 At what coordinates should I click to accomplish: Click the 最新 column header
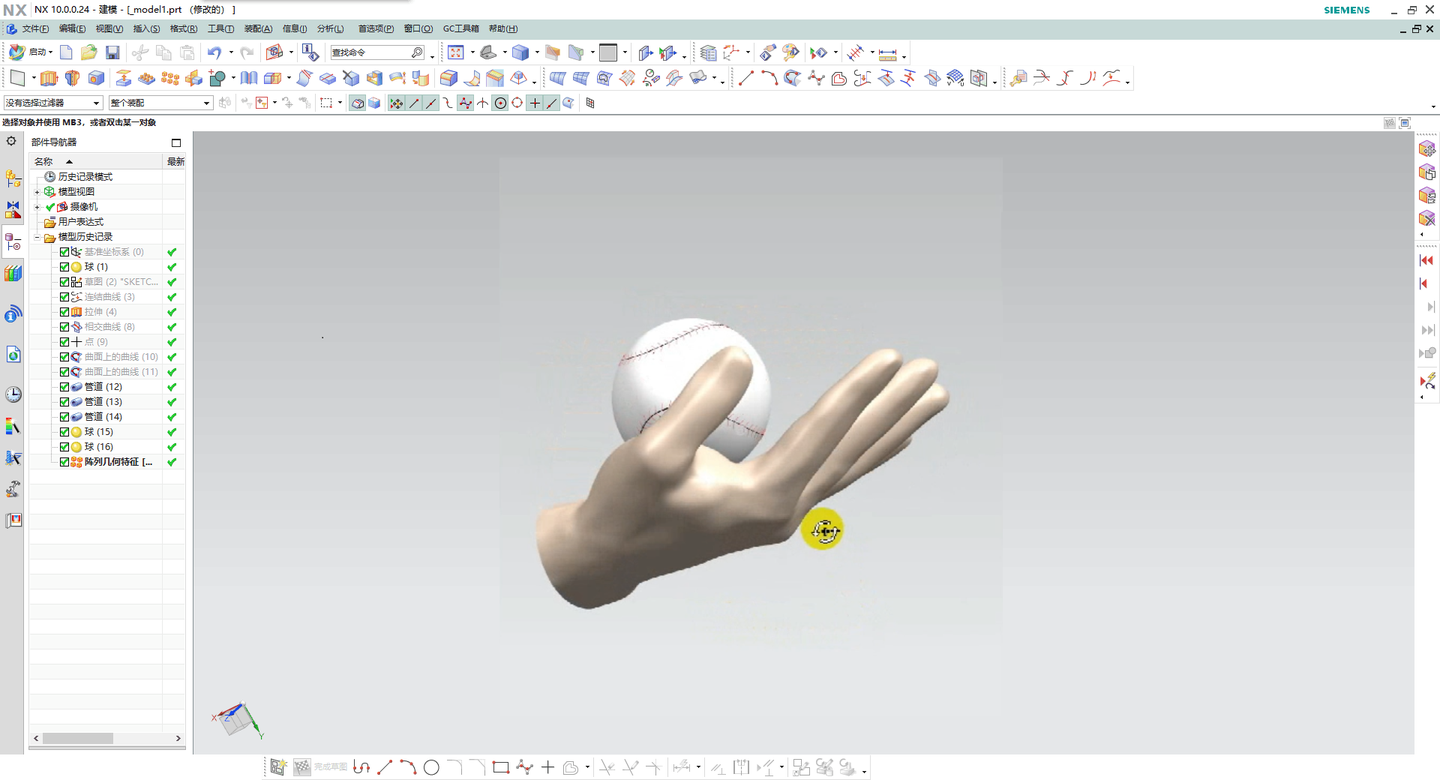(x=175, y=161)
